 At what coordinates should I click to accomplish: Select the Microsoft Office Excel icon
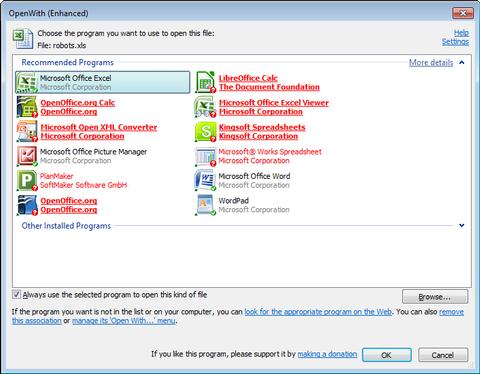point(27,82)
